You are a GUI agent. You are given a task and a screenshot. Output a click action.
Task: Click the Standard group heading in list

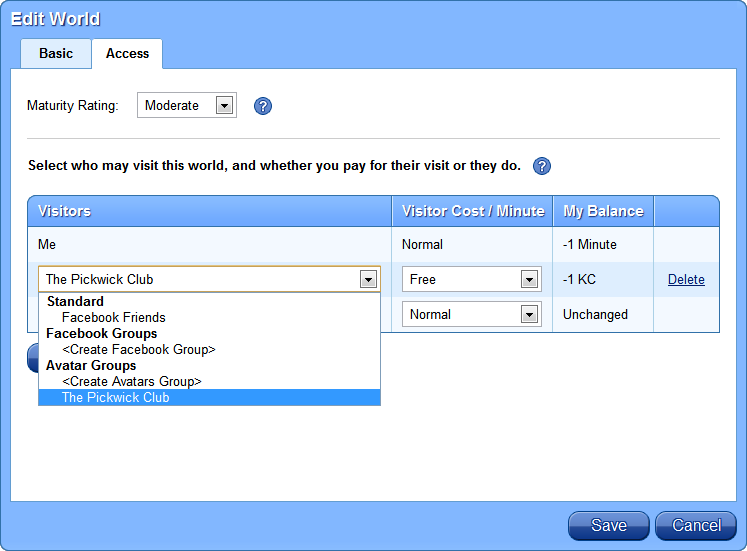tap(75, 301)
